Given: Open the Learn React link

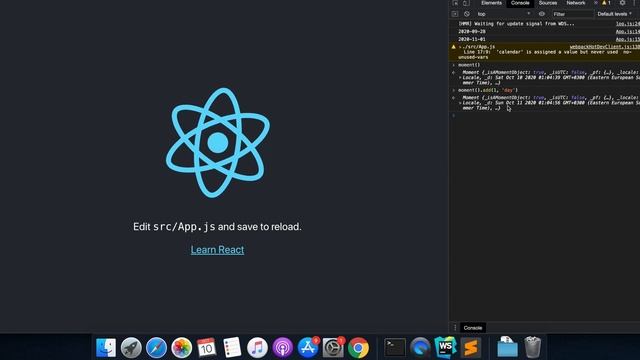Looking at the screenshot, I should pos(217,249).
